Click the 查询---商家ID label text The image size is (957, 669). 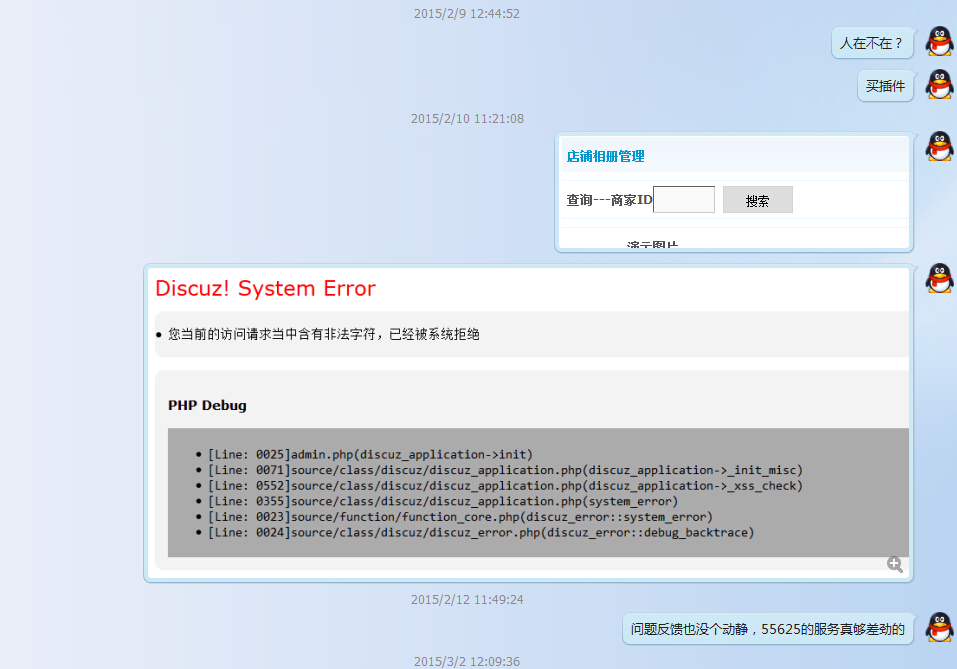(609, 200)
